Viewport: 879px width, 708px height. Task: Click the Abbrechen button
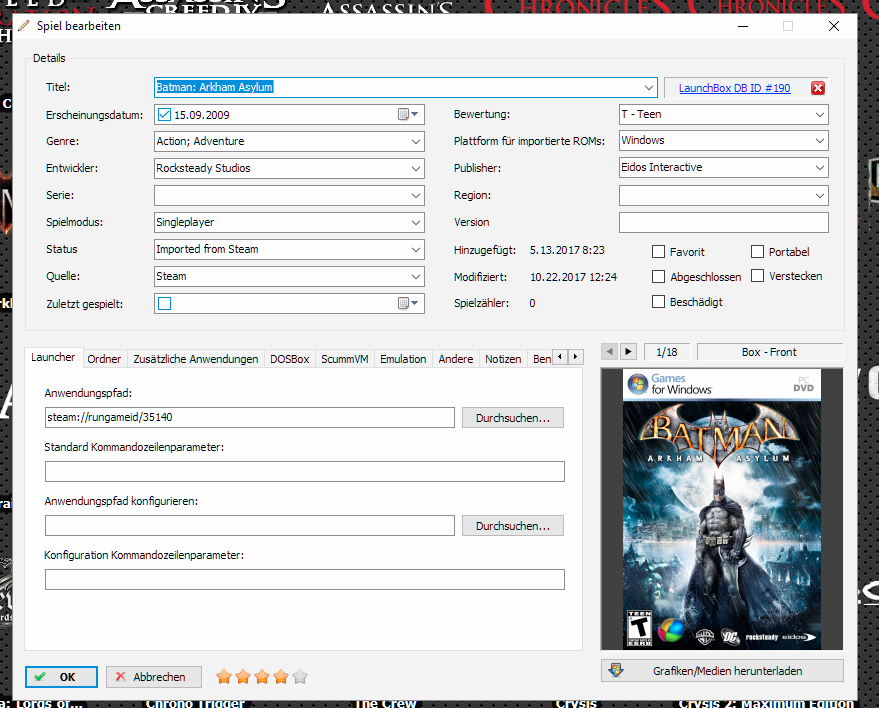point(154,677)
